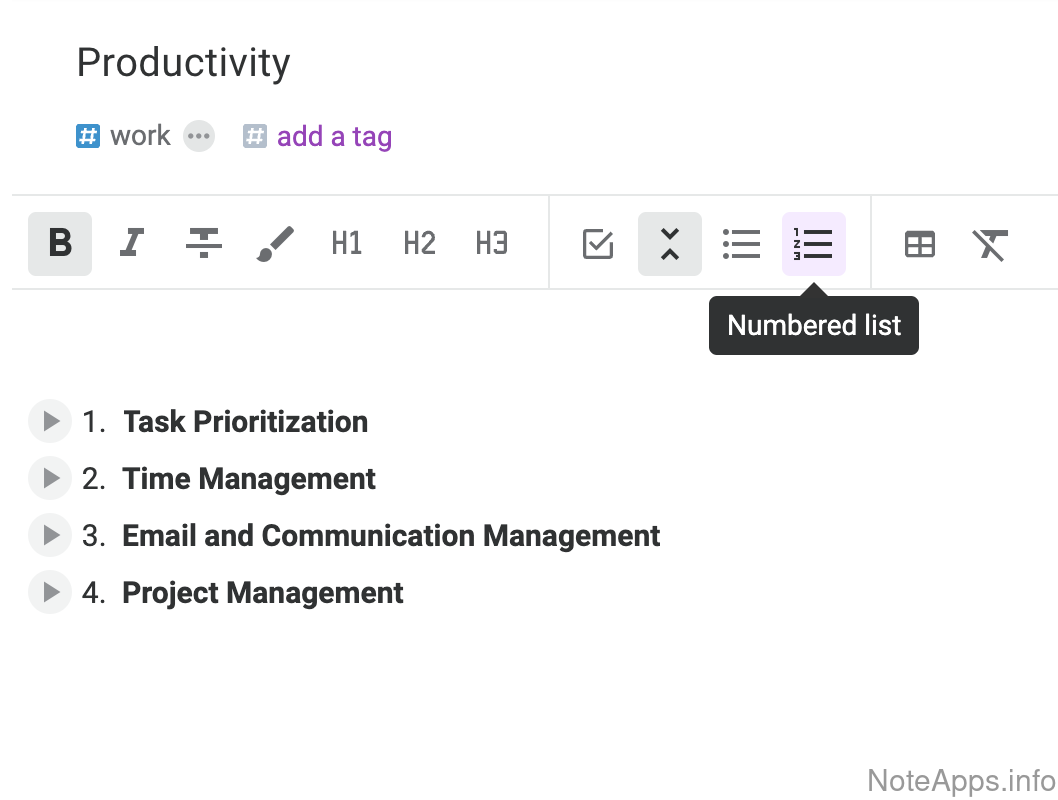Apply H1 heading style
This screenshot has height=800, width=1058.
click(347, 243)
